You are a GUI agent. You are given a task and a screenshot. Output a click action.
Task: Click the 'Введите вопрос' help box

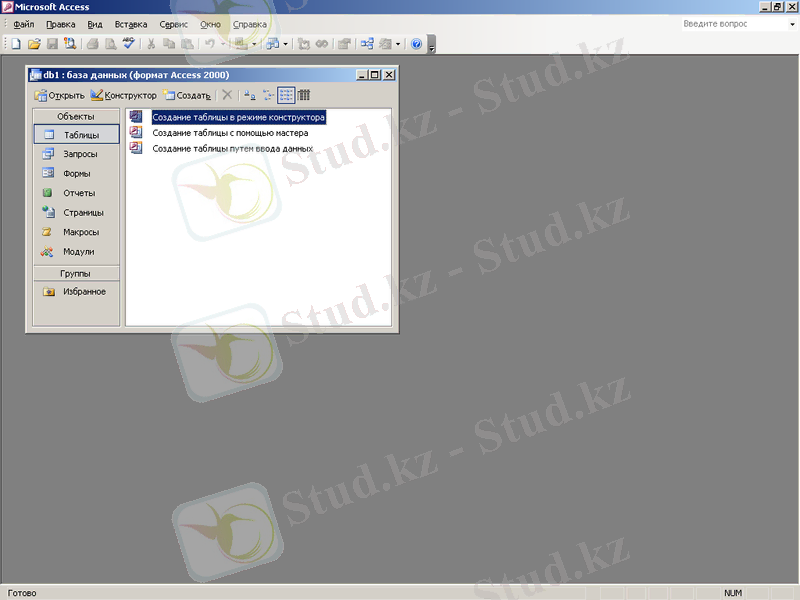[734, 24]
